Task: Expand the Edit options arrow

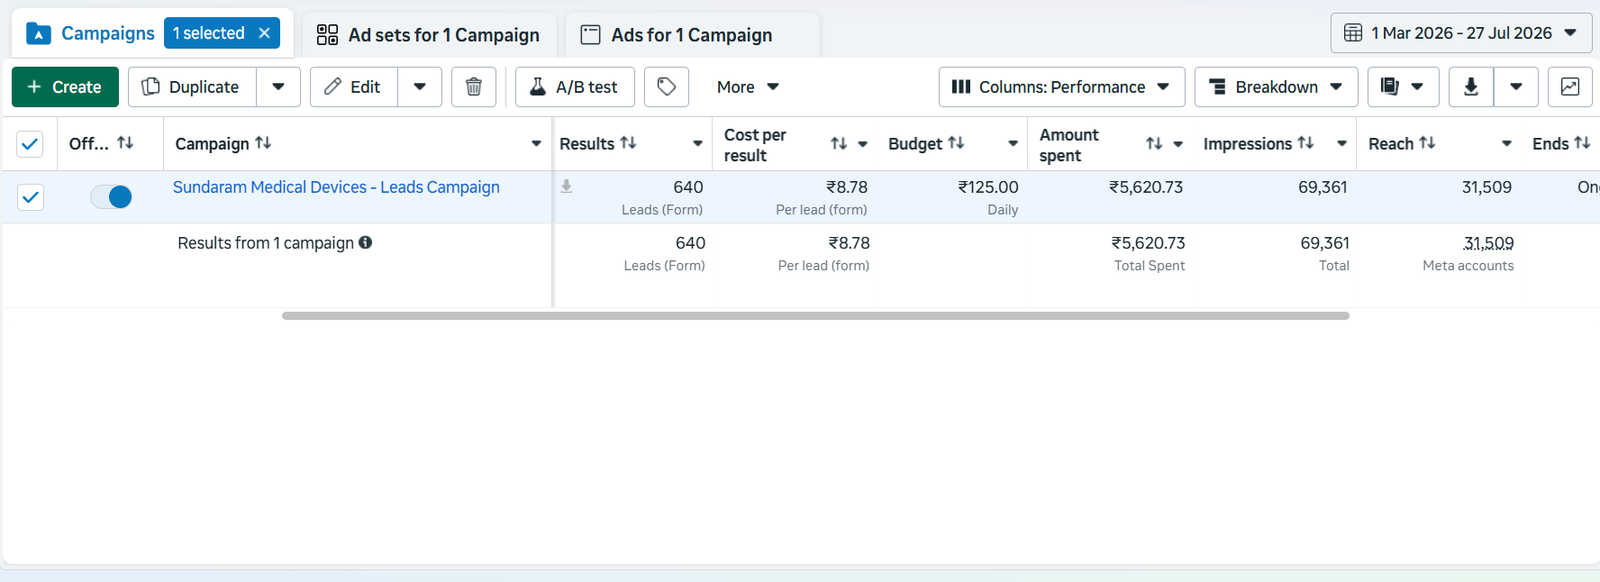Action: 420,87
